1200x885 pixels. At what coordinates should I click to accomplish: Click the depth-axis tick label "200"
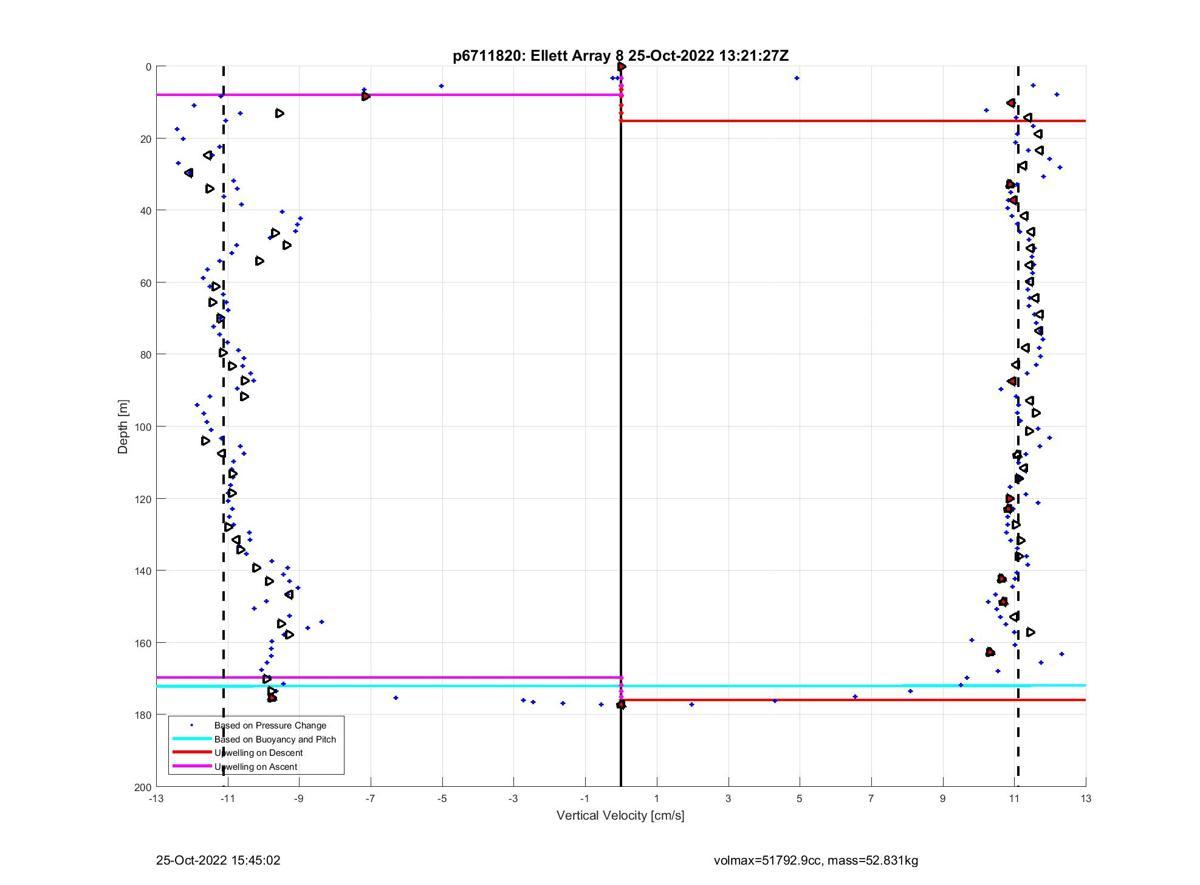(143, 787)
